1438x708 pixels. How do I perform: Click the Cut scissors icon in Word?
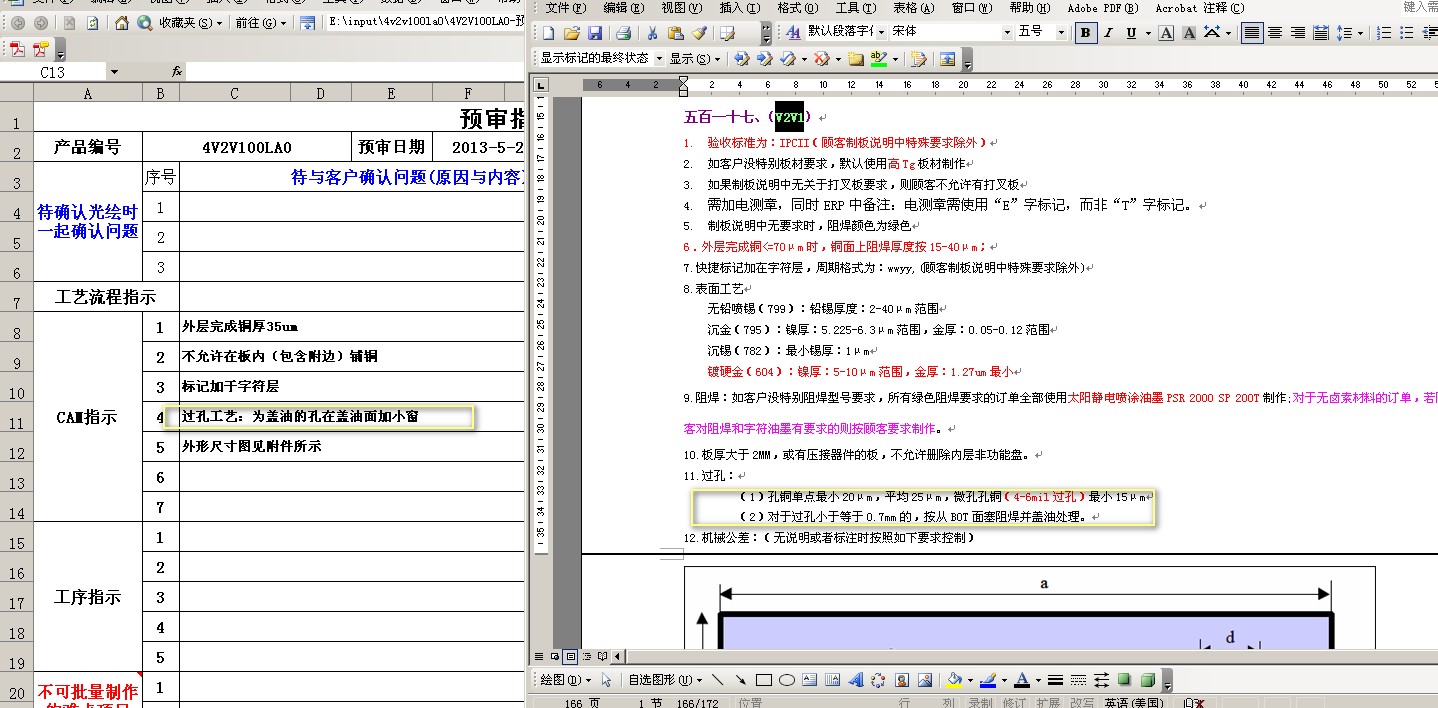point(652,33)
